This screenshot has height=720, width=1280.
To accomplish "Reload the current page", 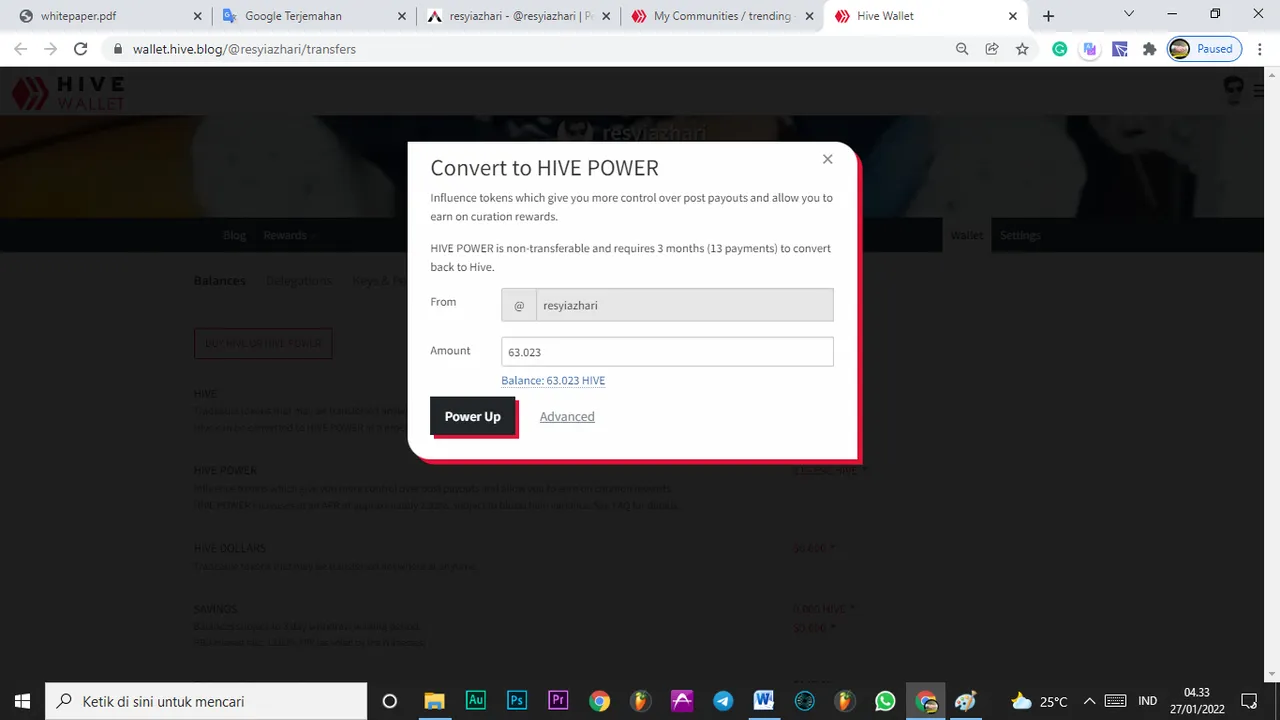I will tap(81, 49).
